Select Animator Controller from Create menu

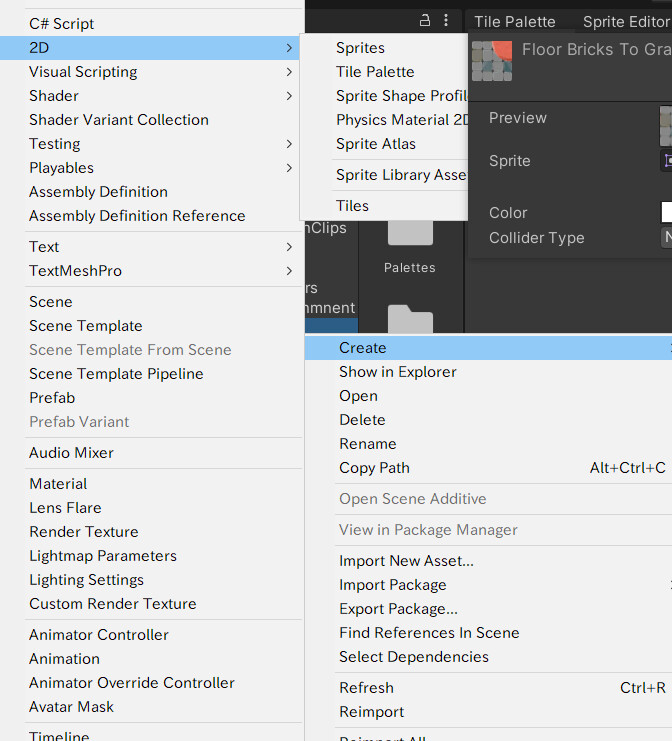tap(99, 635)
